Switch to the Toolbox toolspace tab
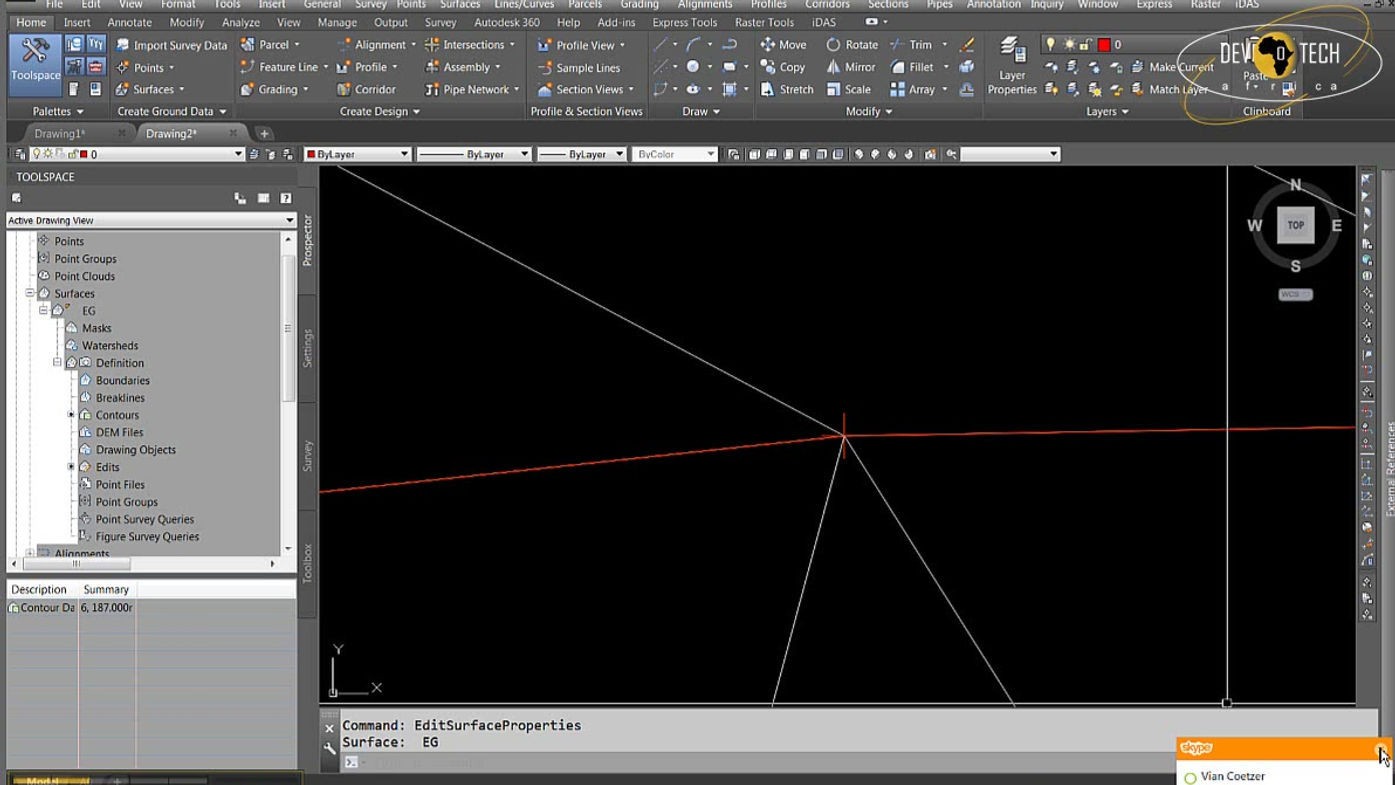 point(308,563)
